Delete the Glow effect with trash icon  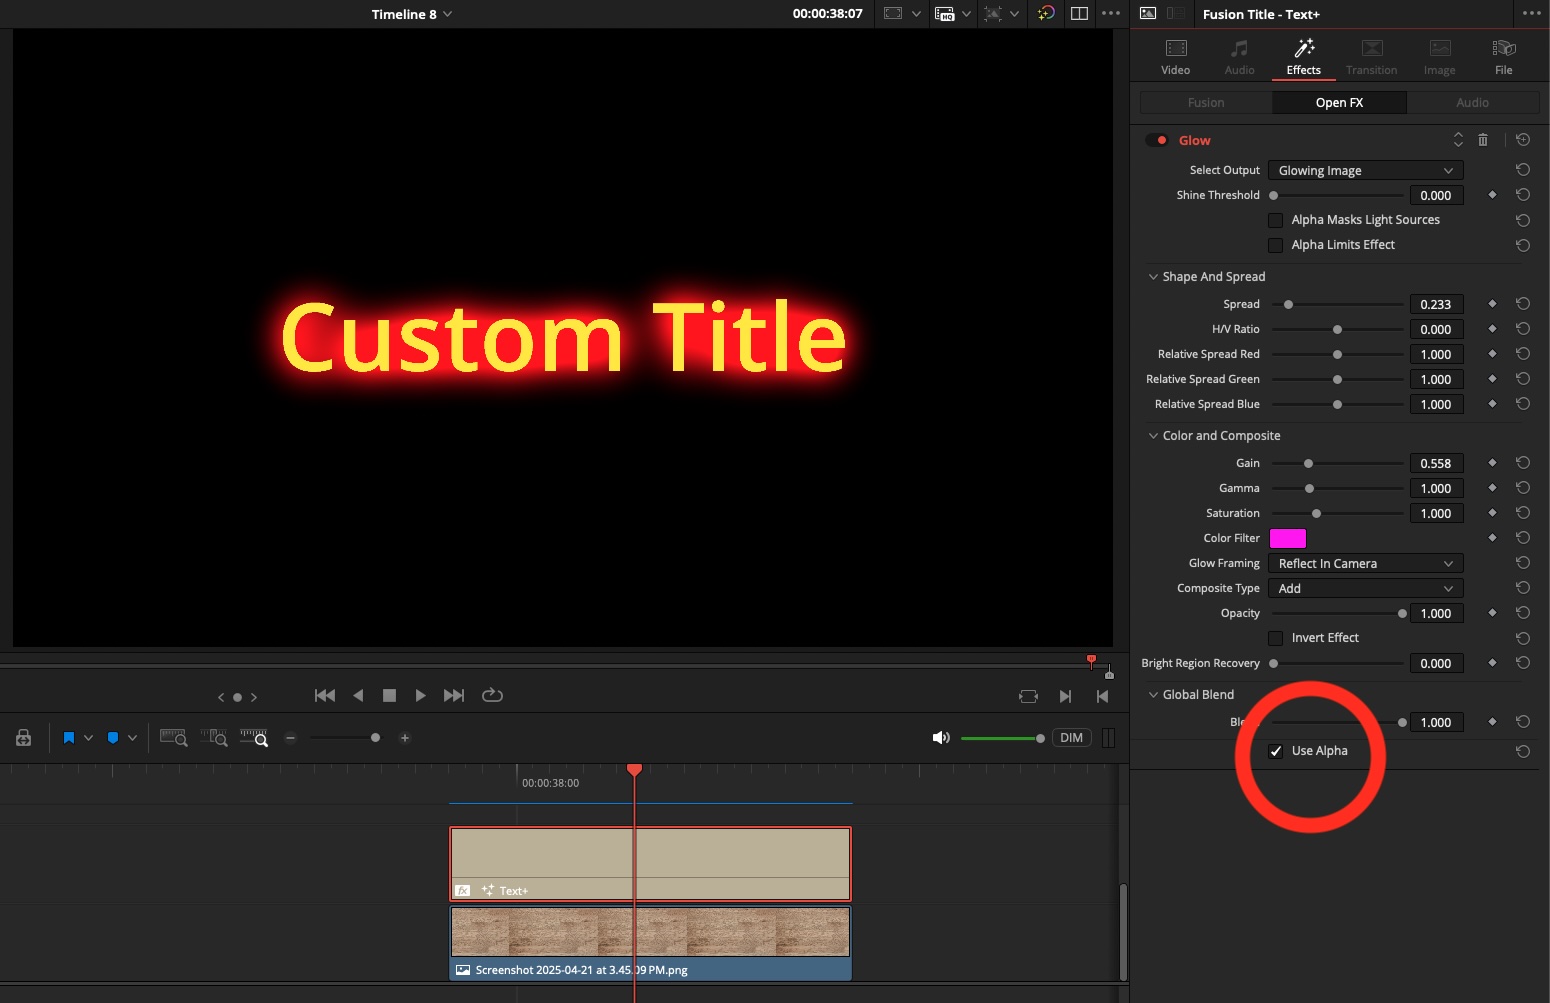(x=1483, y=140)
